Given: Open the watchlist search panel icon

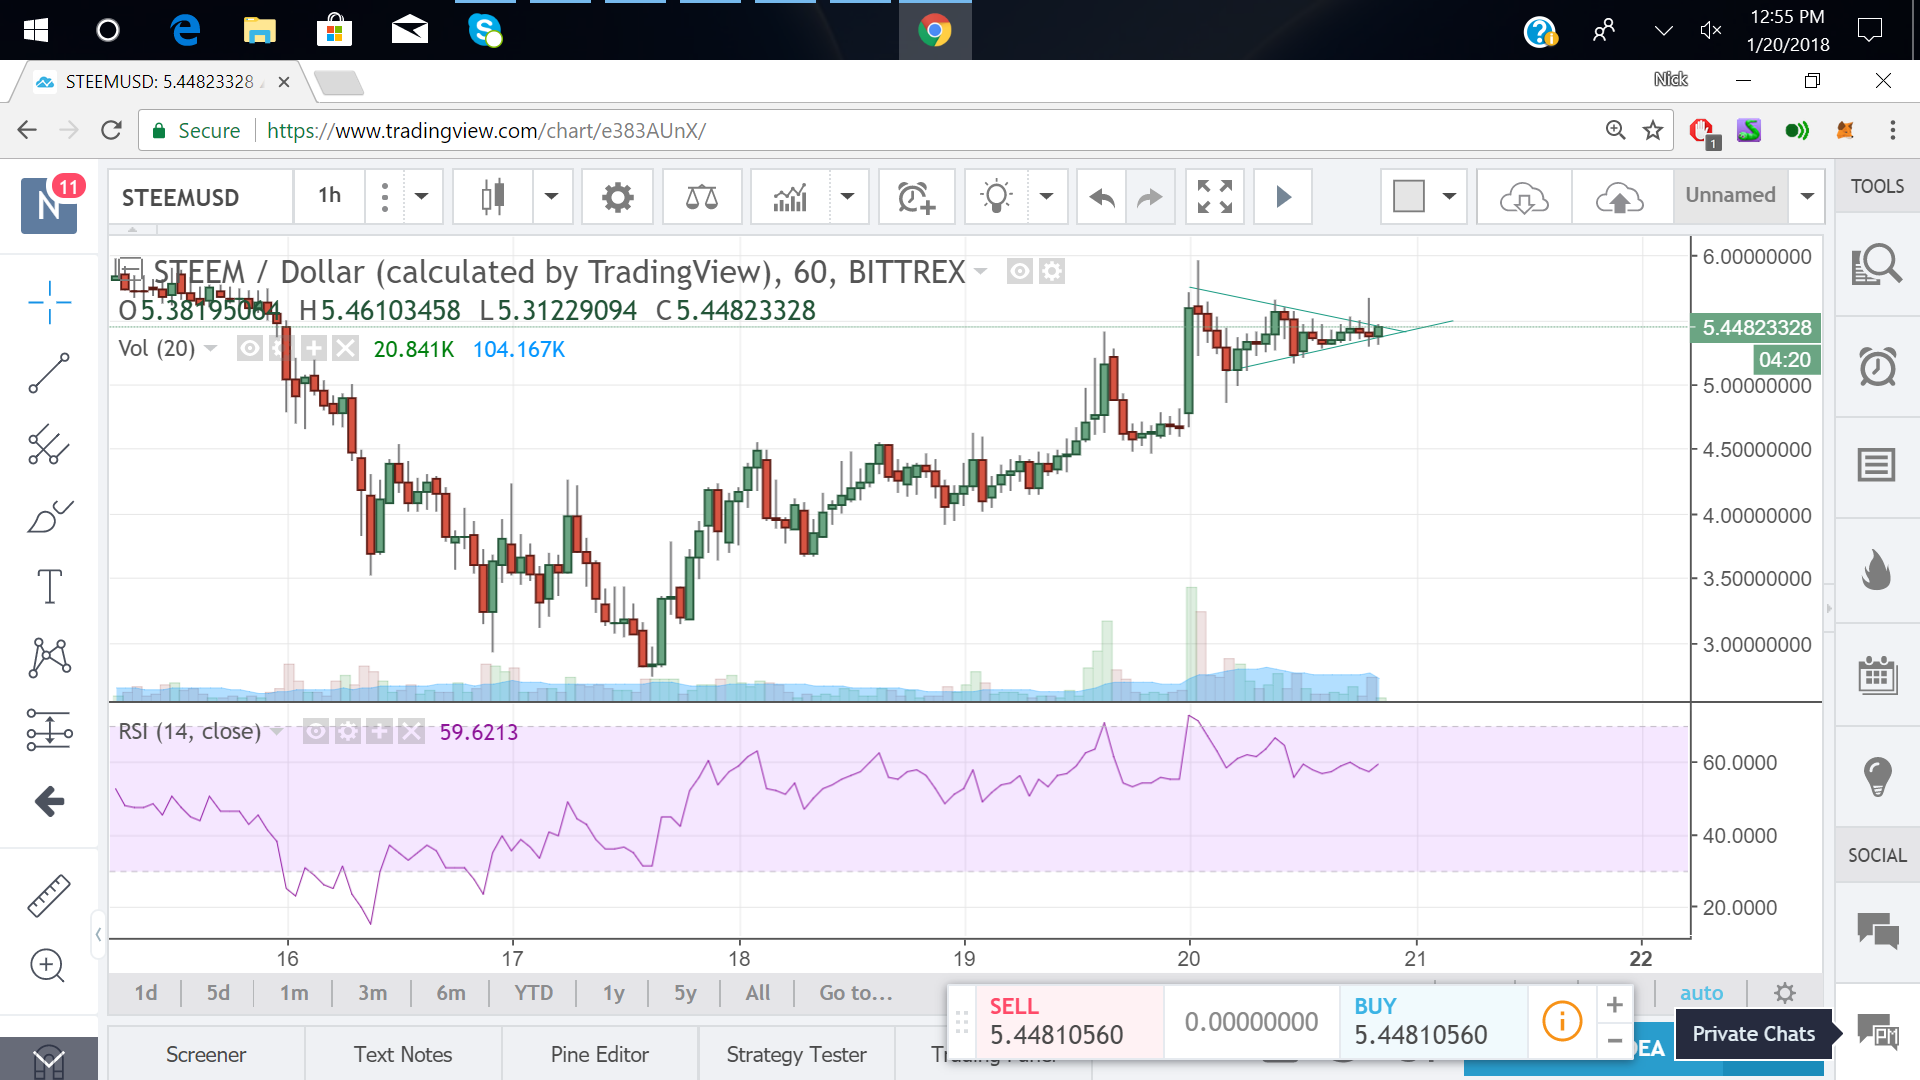Looking at the screenshot, I should pyautogui.click(x=1877, y=265).
